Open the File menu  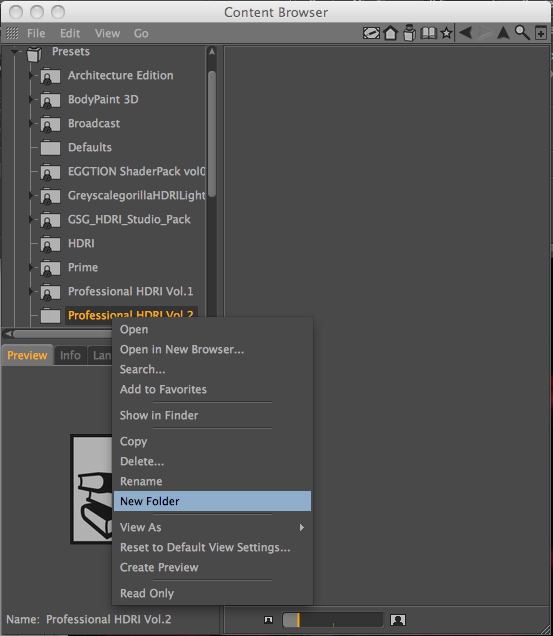(x=36, y=33)
